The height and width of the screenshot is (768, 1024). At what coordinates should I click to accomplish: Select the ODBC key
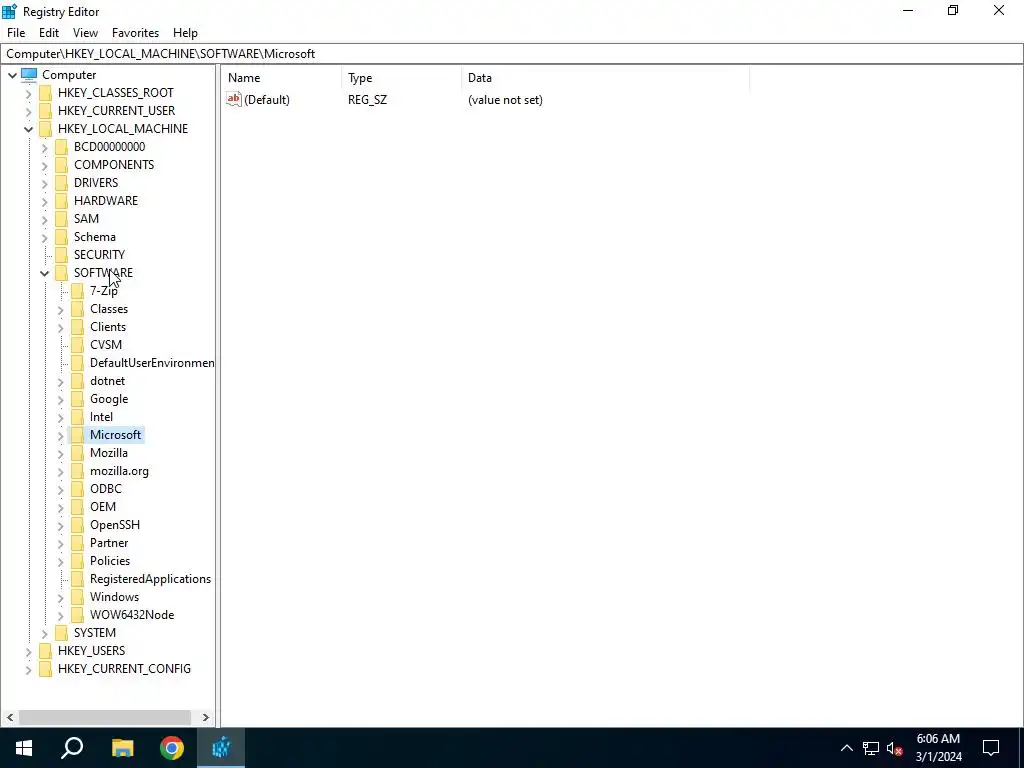click(106, 488)
